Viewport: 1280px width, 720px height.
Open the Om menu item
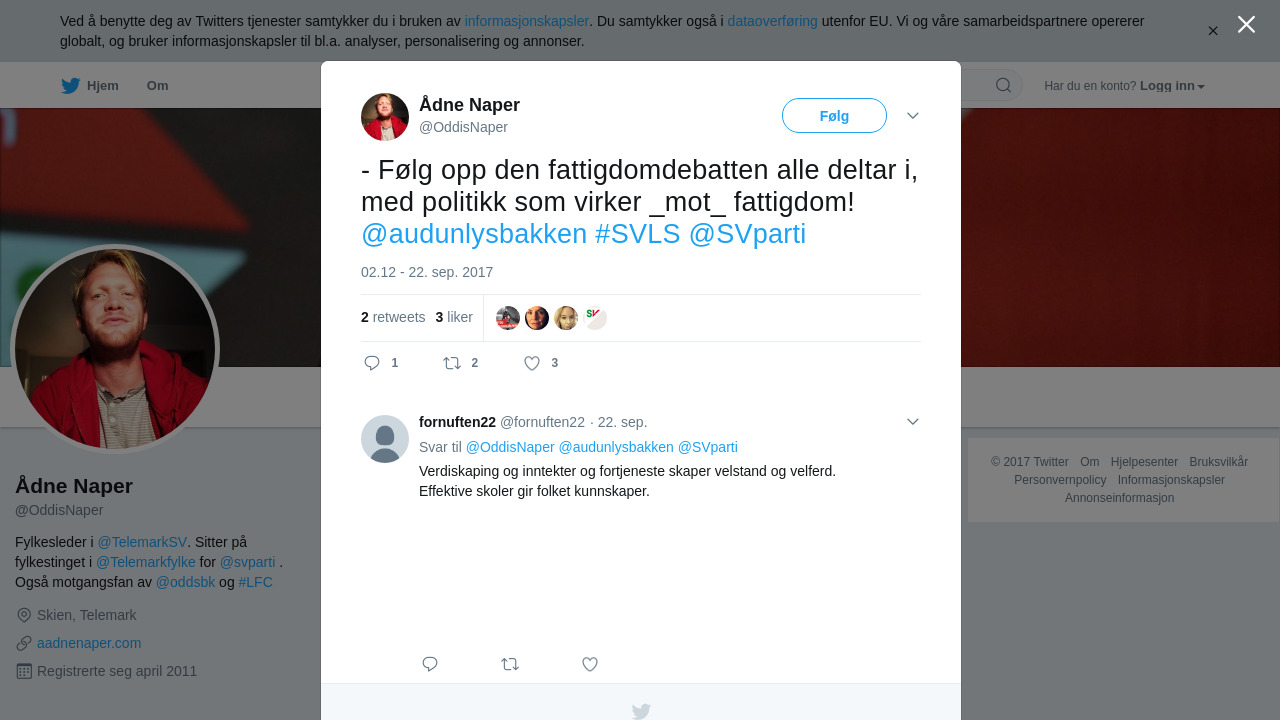157,86
